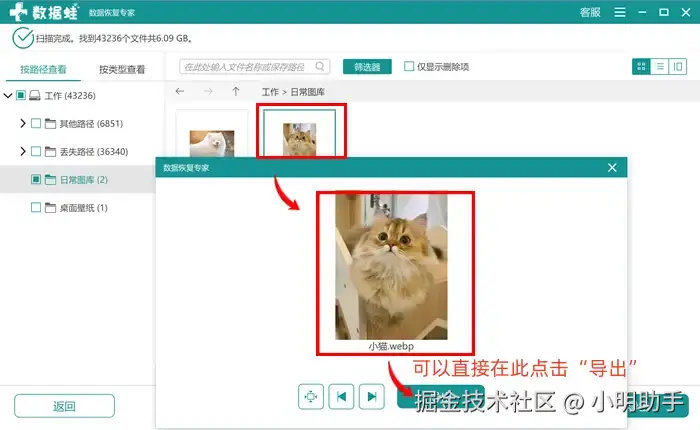
Task: Click the file name search field
Action: coord(254,67)
